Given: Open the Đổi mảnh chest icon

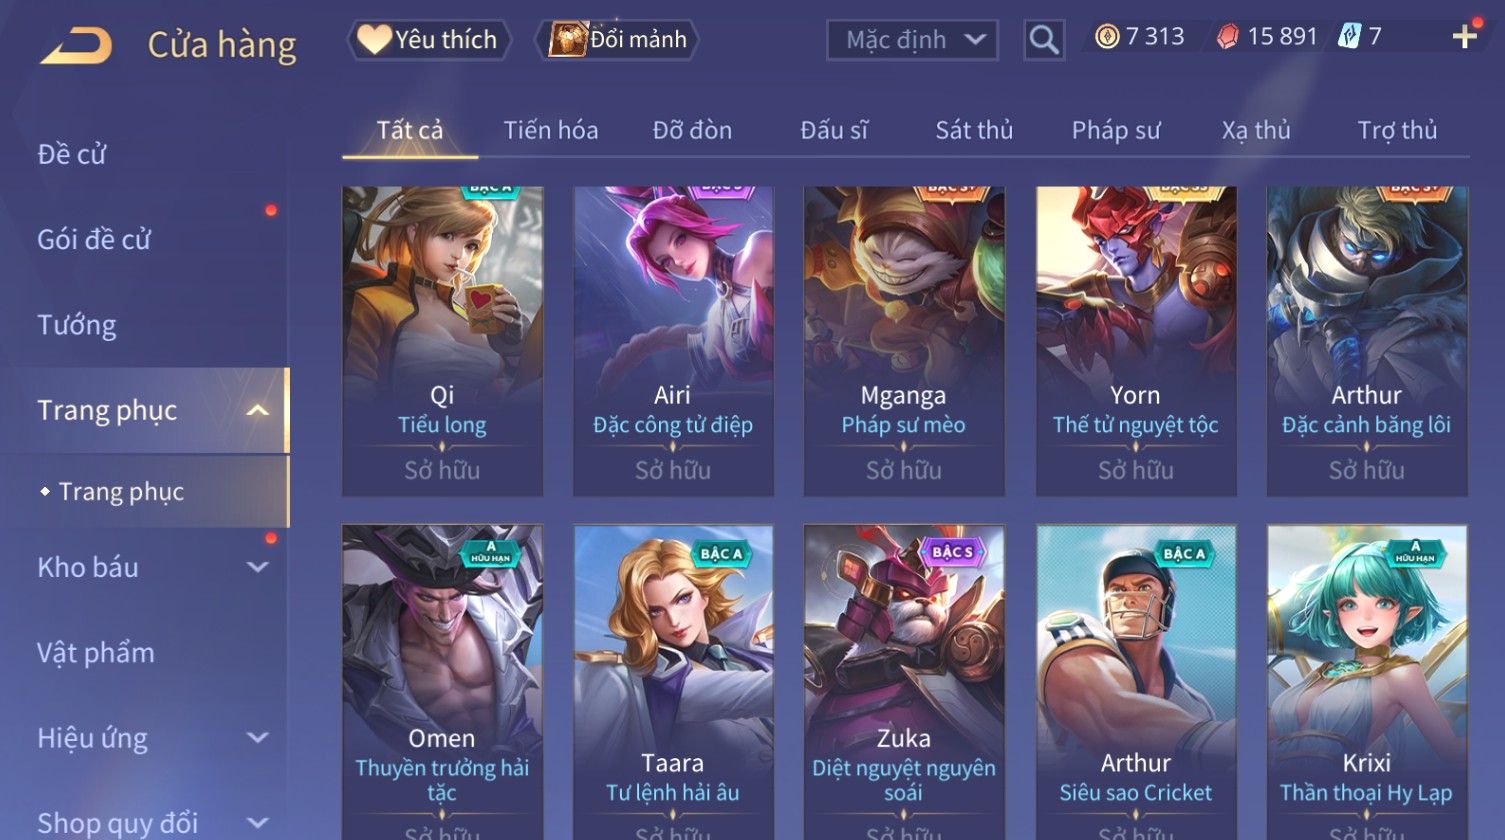Looking at the screenshot, I should click(567, 39).
